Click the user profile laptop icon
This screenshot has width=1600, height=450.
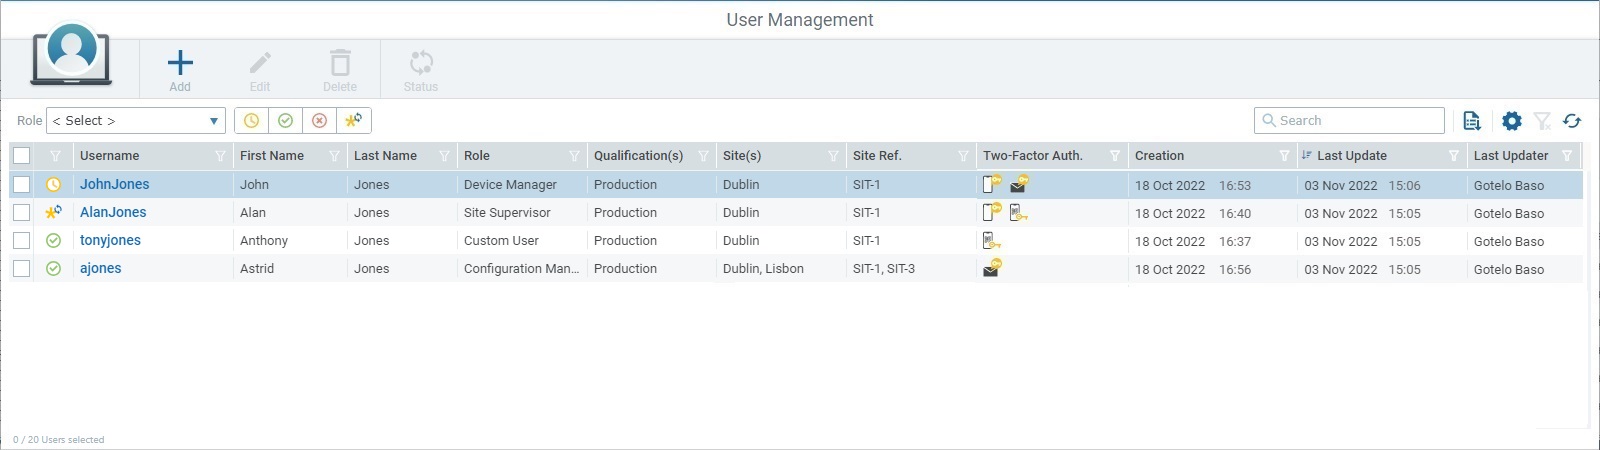tap(71, 55)
